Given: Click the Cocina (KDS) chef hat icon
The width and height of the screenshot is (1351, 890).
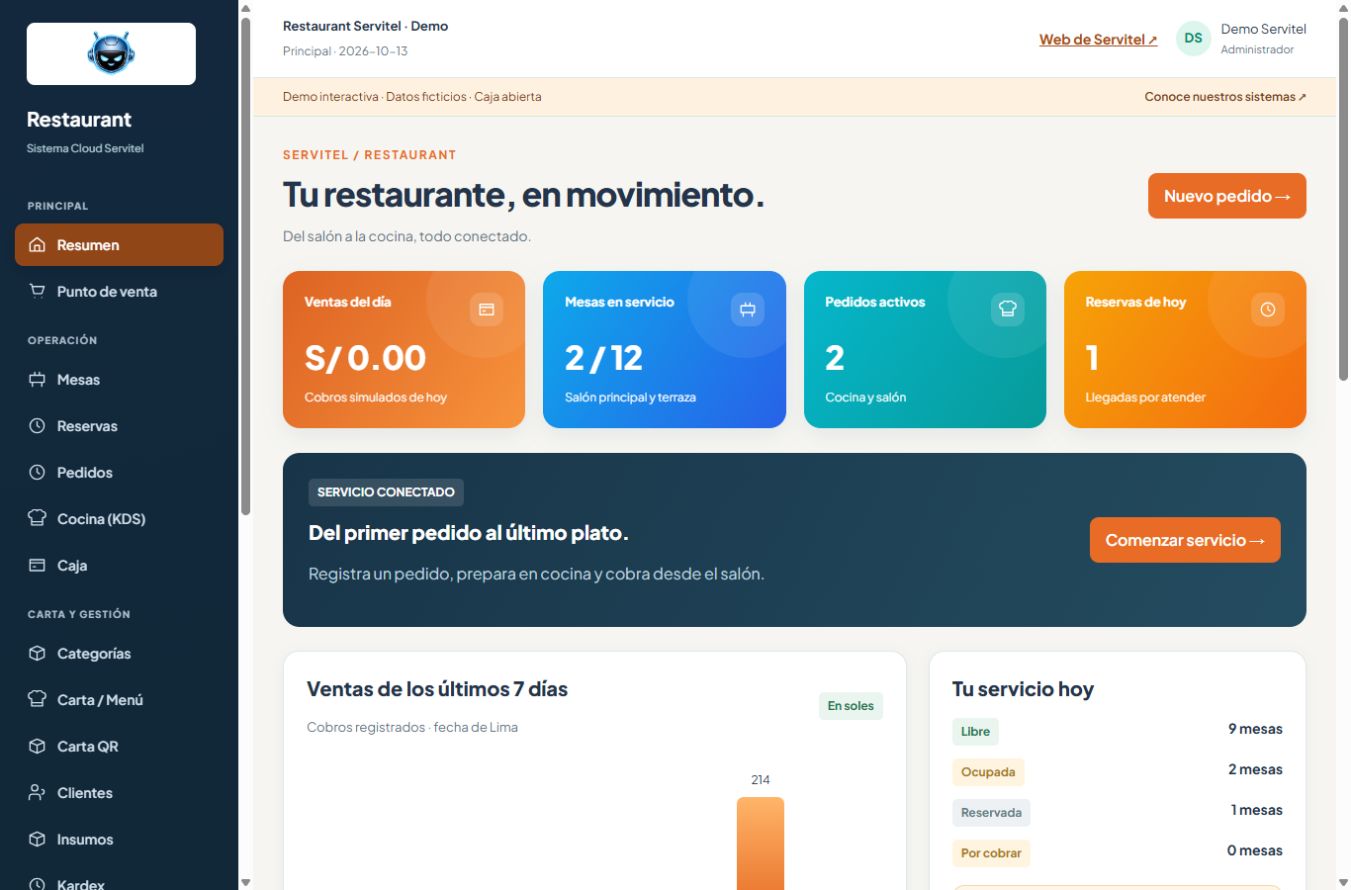Looking at the screenshot, I should [38, 519].
